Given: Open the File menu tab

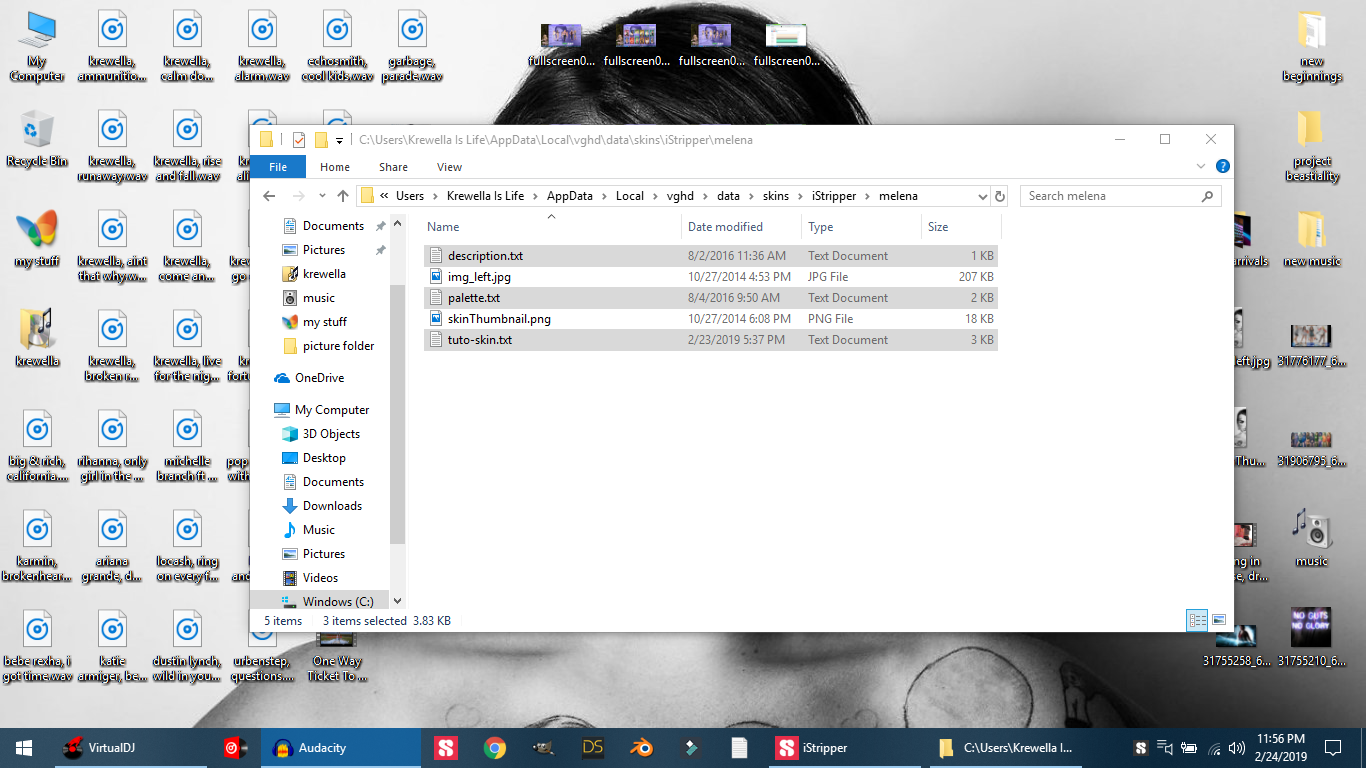Looking at the screenshot, I should tap(278, 167).
